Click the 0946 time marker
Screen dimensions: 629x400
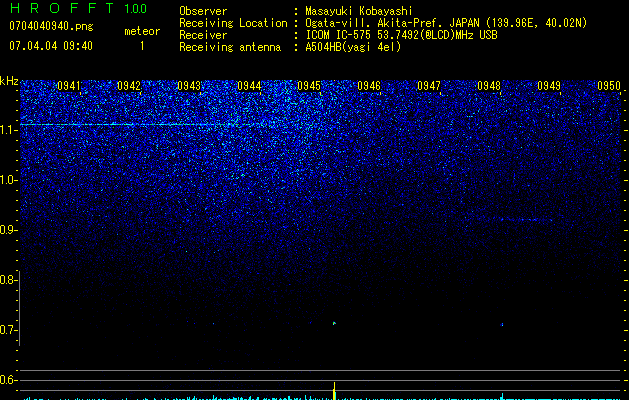(x=369, y=86)
